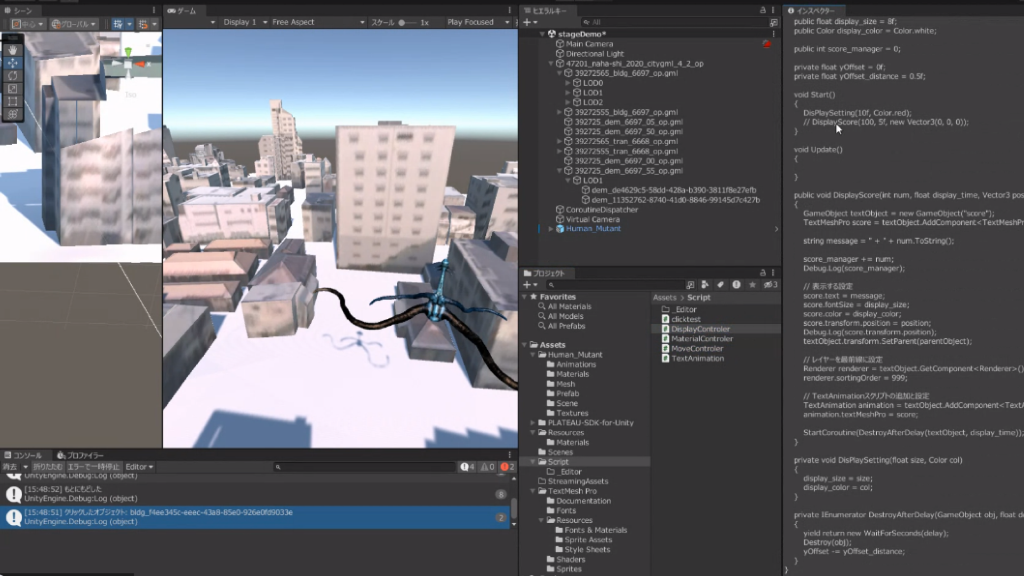Open the _Editor folder in Script

[x=685, y=310]
